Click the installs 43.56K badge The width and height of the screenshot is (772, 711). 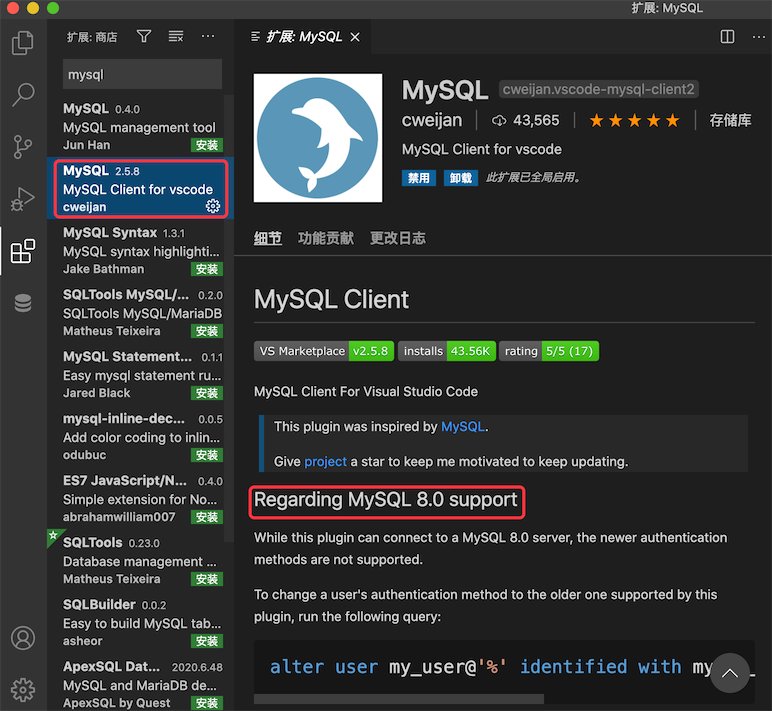pyautogui.click(x=447, y=351)
